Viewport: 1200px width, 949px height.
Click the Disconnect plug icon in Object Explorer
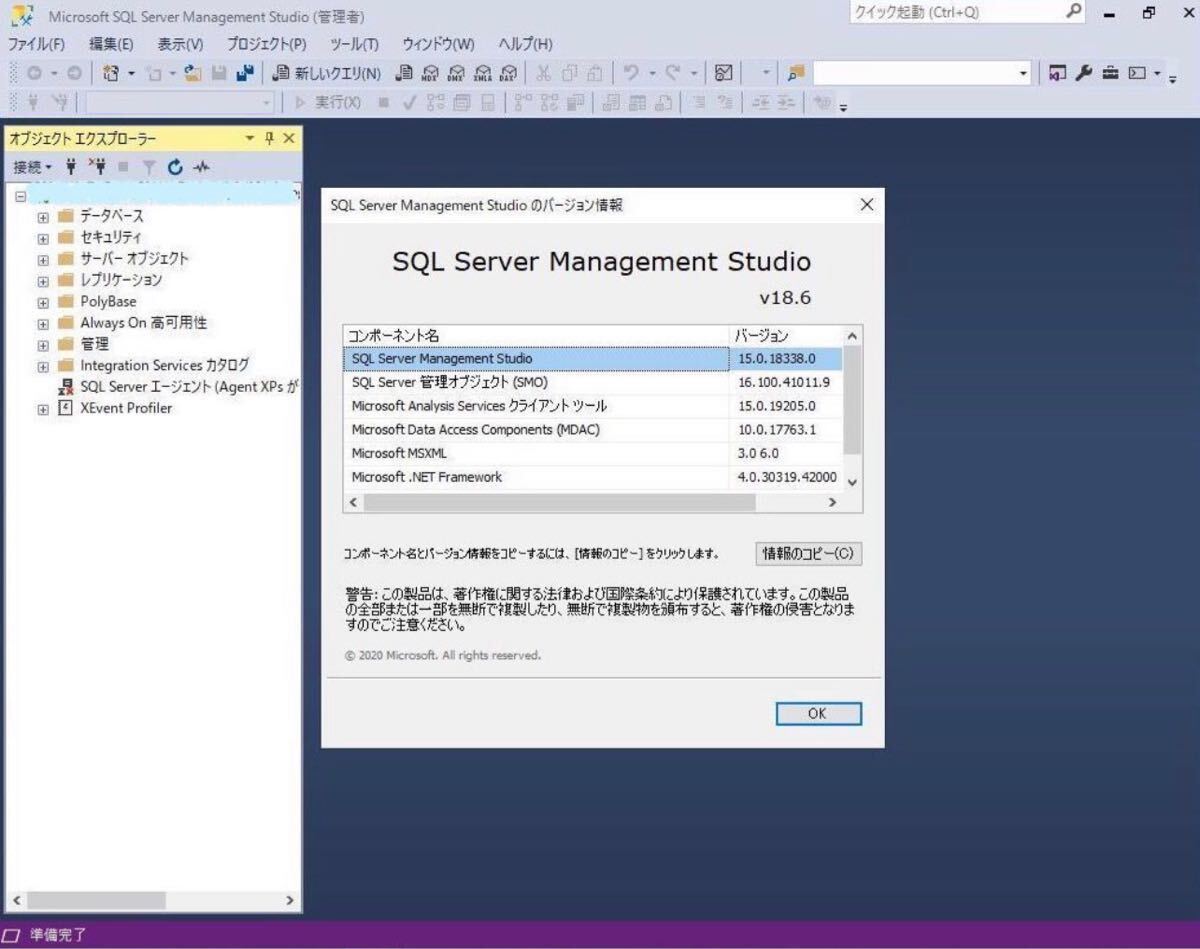click(x=97, y=167)
